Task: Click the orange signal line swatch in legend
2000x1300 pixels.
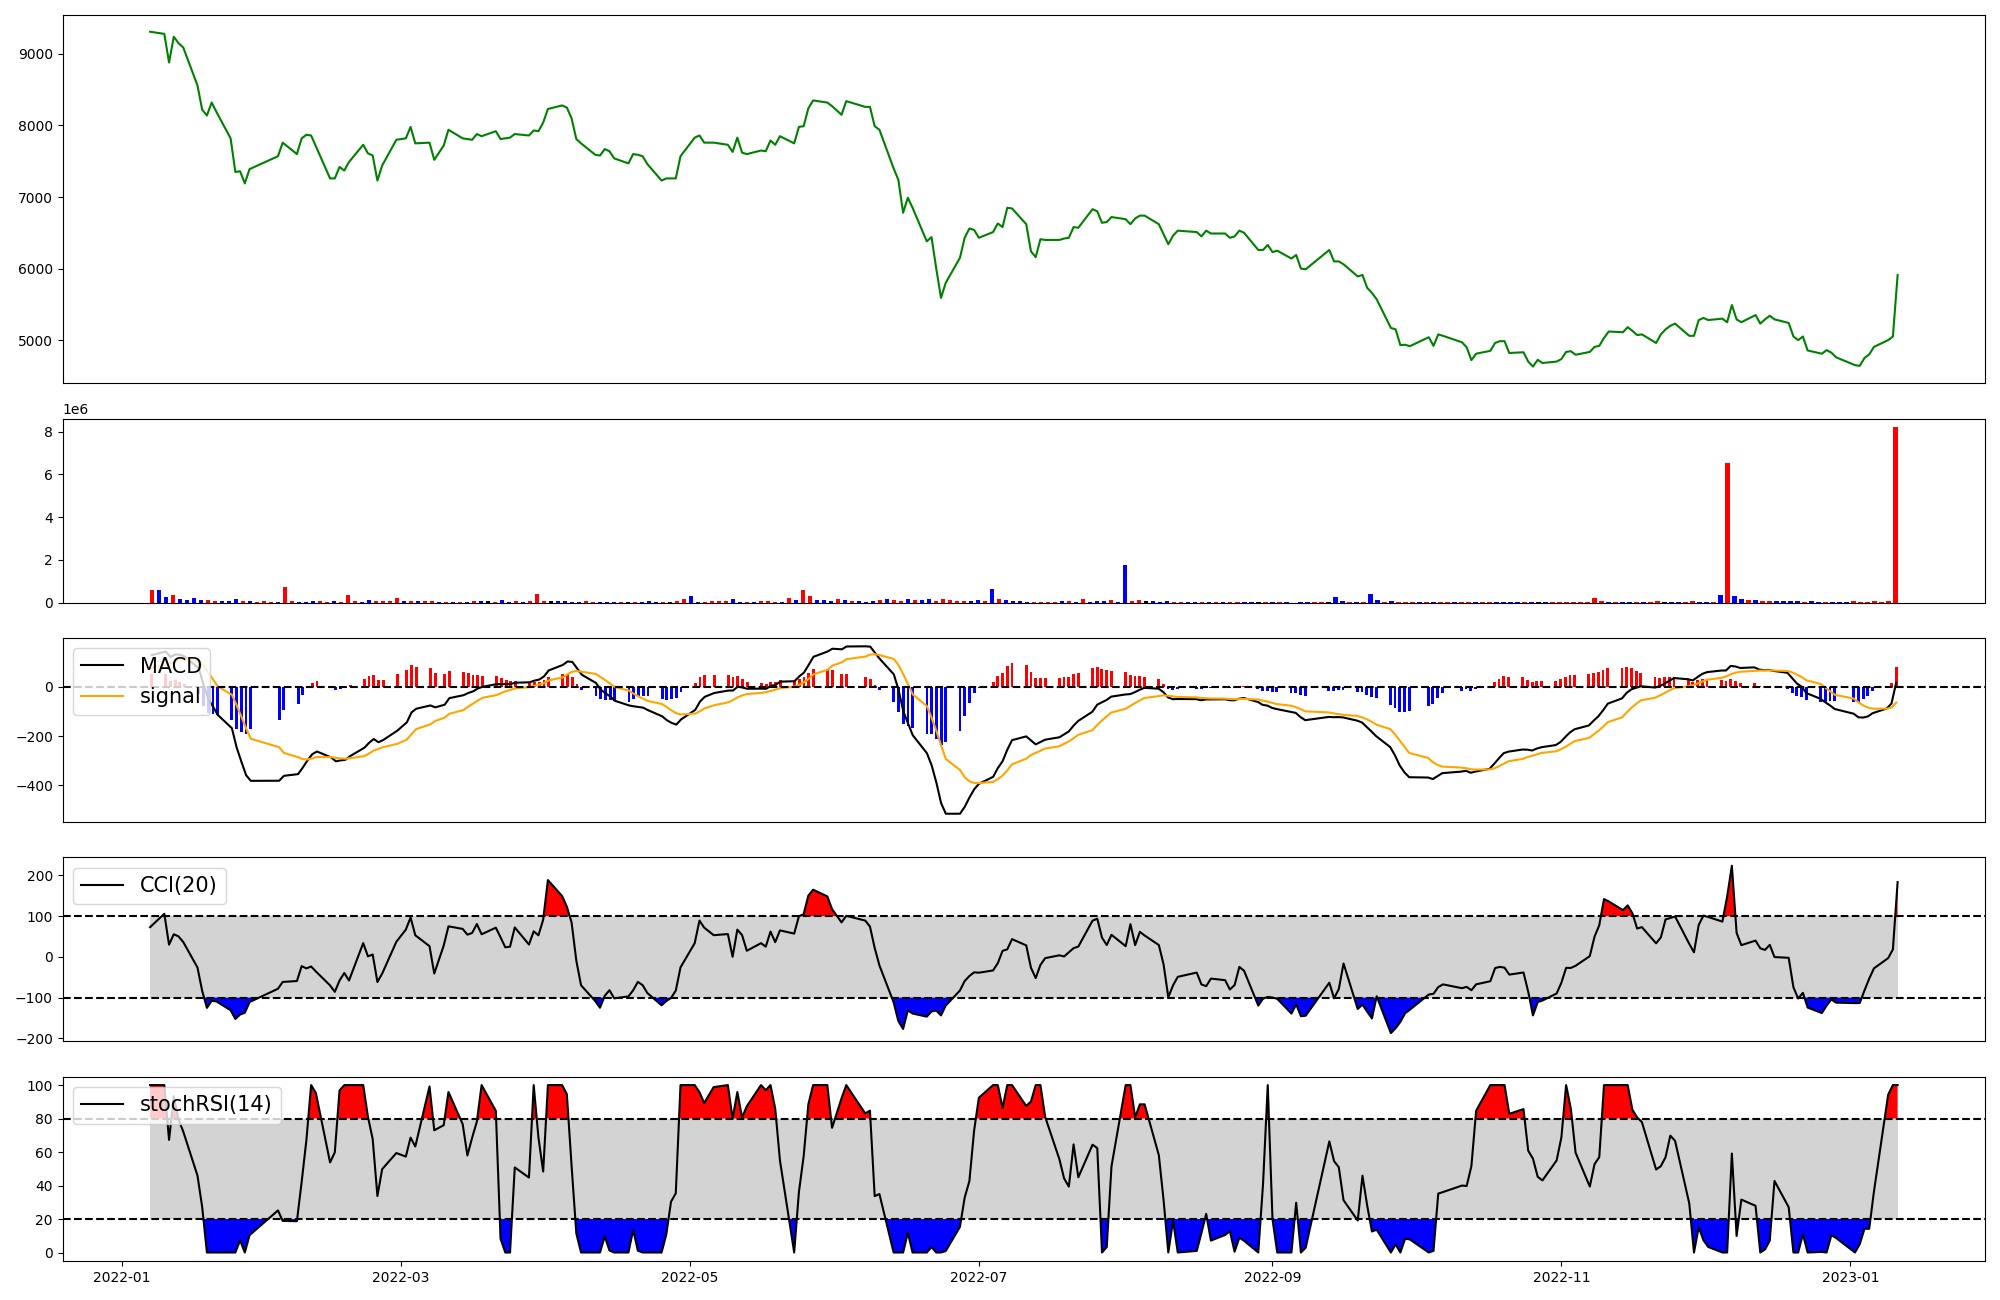Action: 102,696
